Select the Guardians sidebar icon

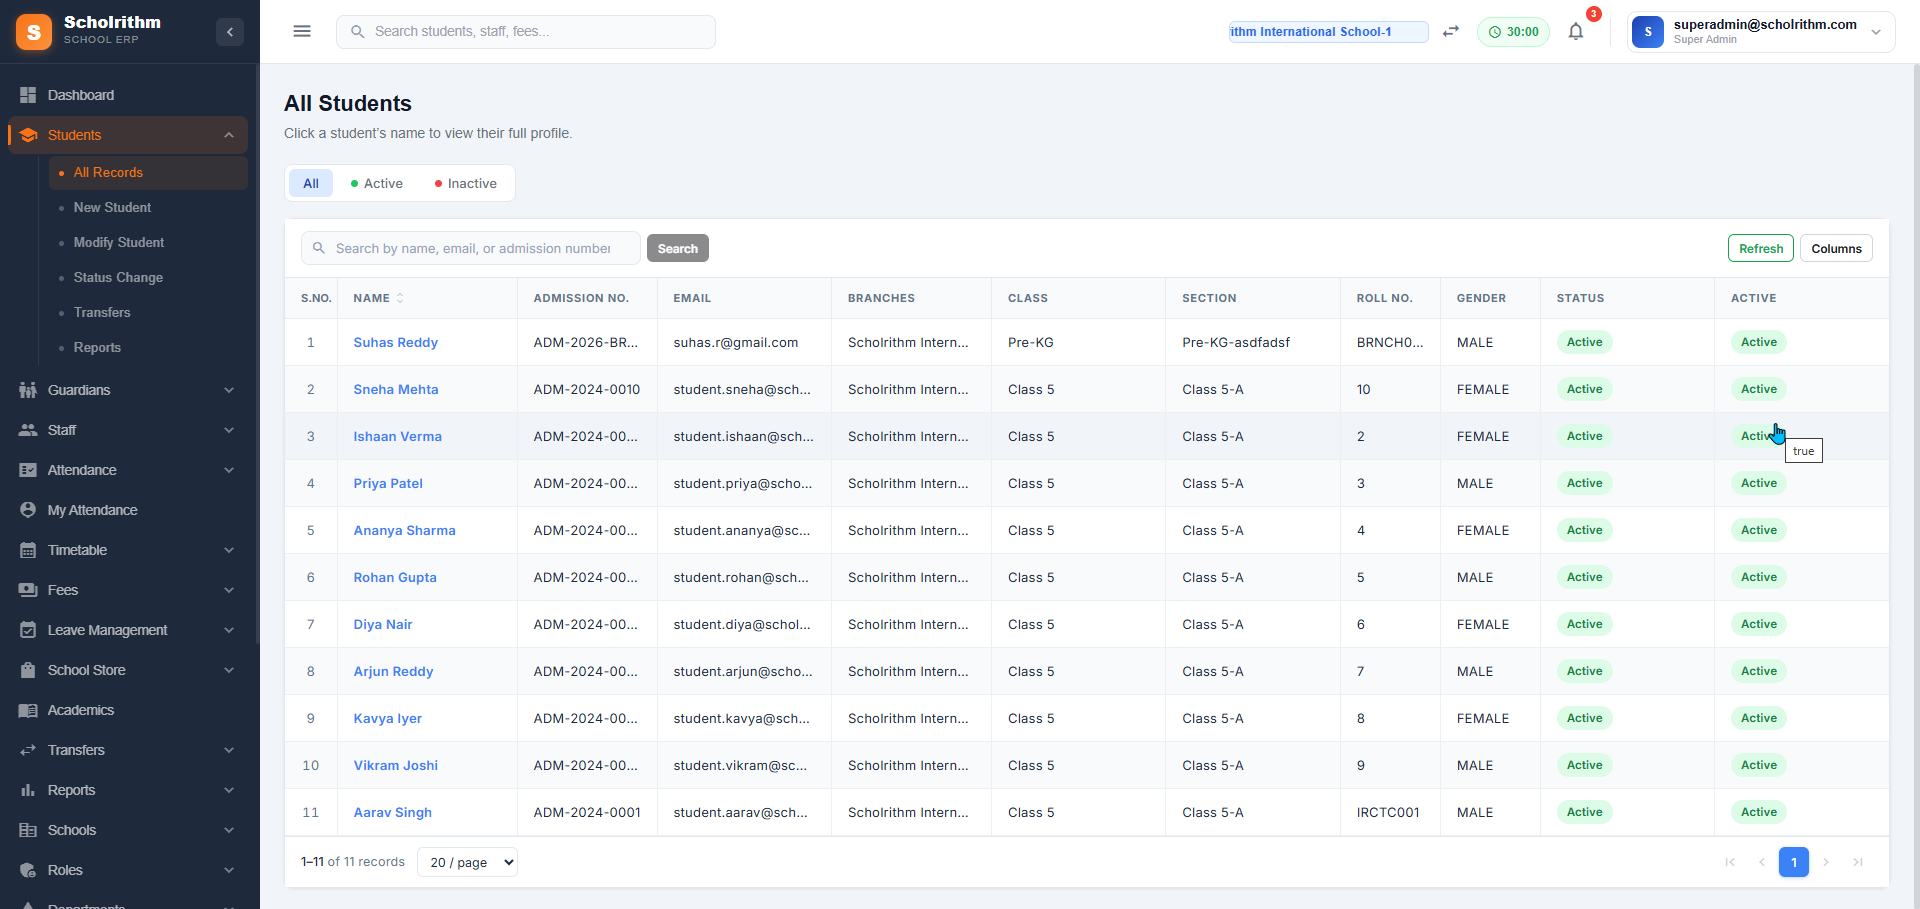pyautogui.click(x=28, y=390)
